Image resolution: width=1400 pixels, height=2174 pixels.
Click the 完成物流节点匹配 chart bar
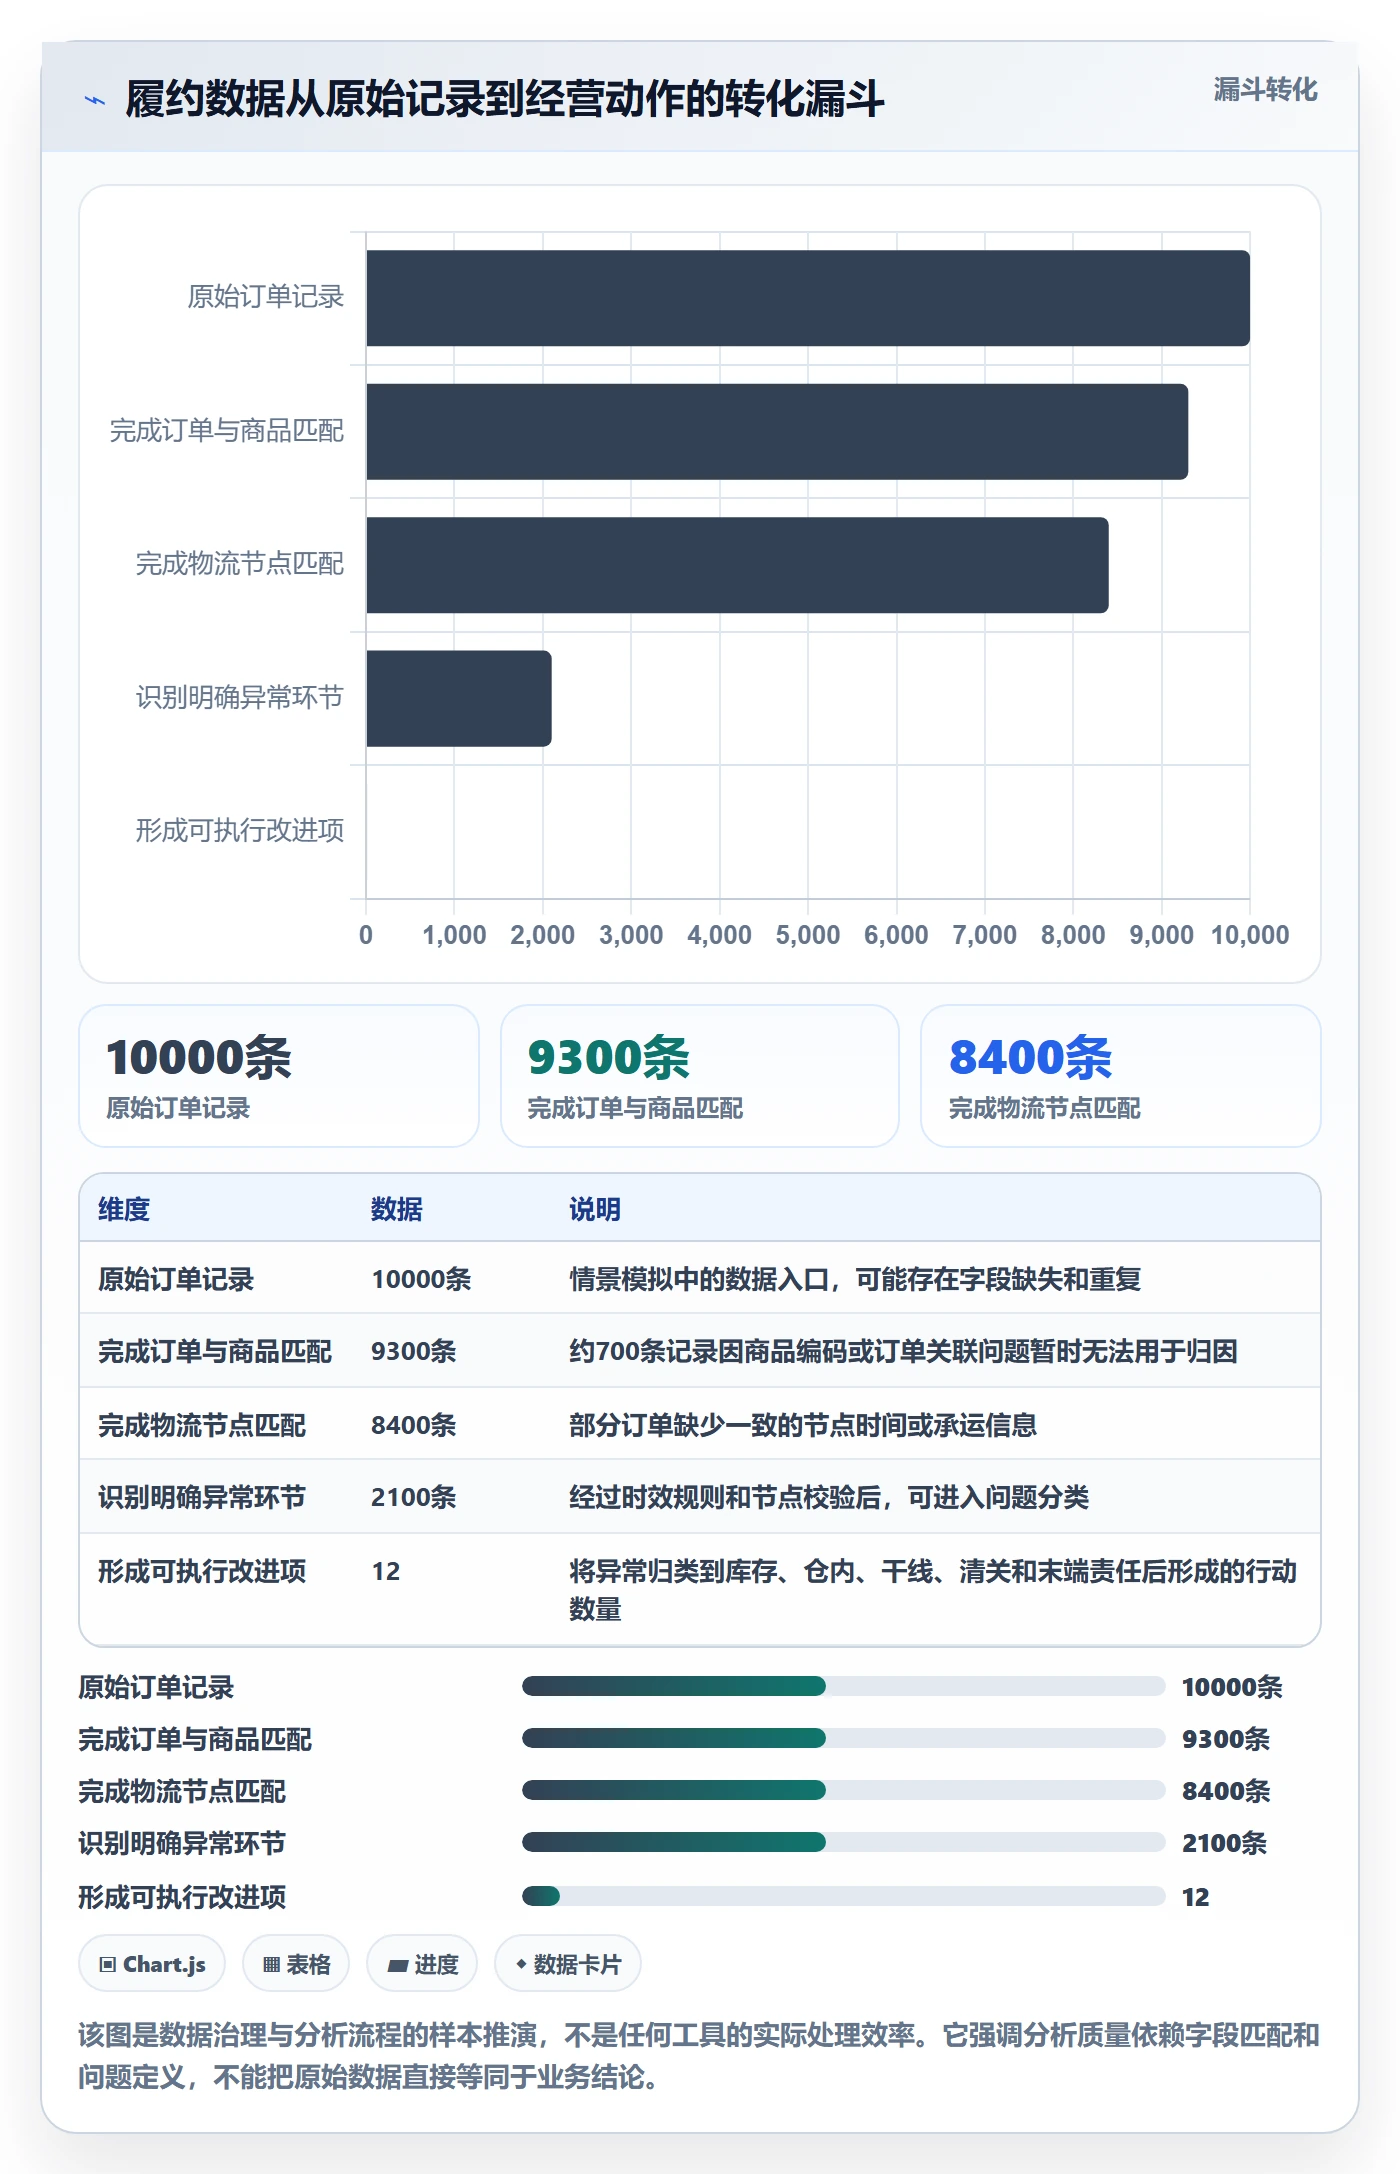(x=737, y=565)
